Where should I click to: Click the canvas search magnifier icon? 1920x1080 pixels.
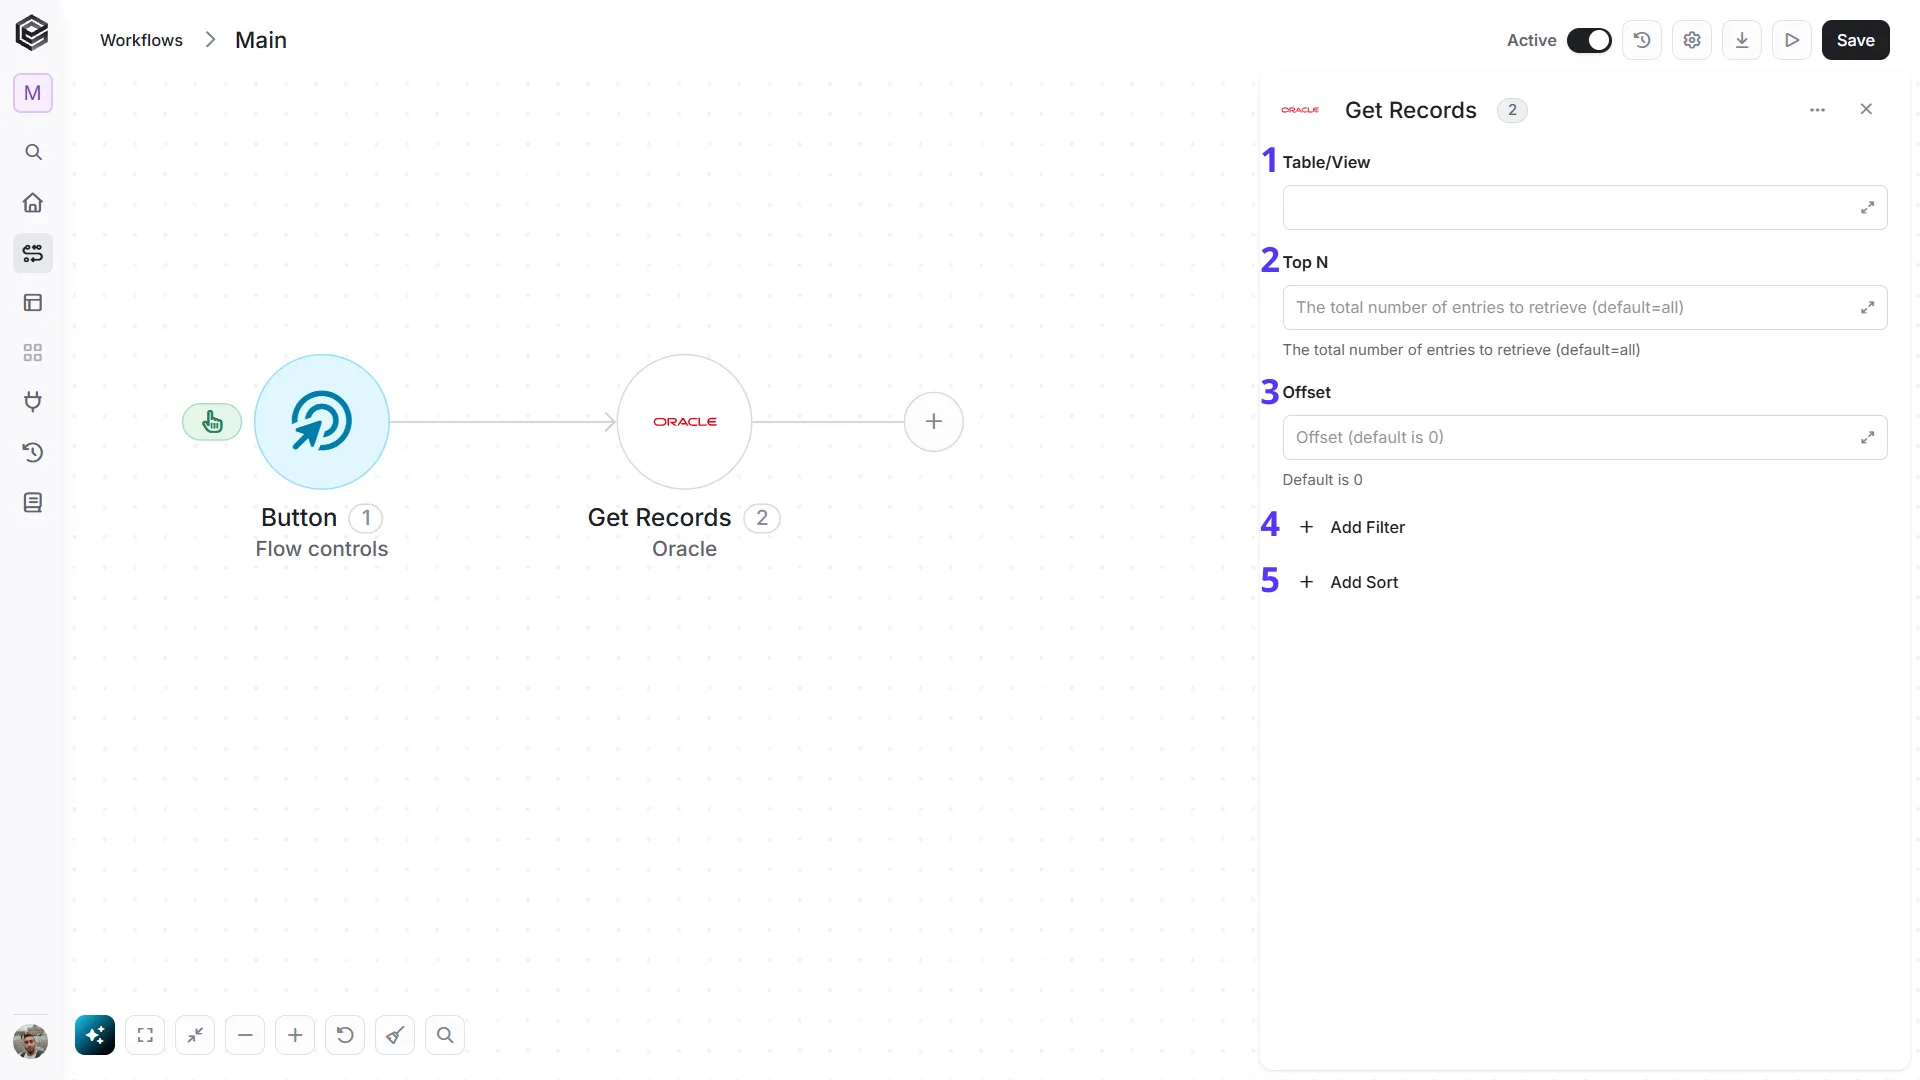coord(445,1035)
